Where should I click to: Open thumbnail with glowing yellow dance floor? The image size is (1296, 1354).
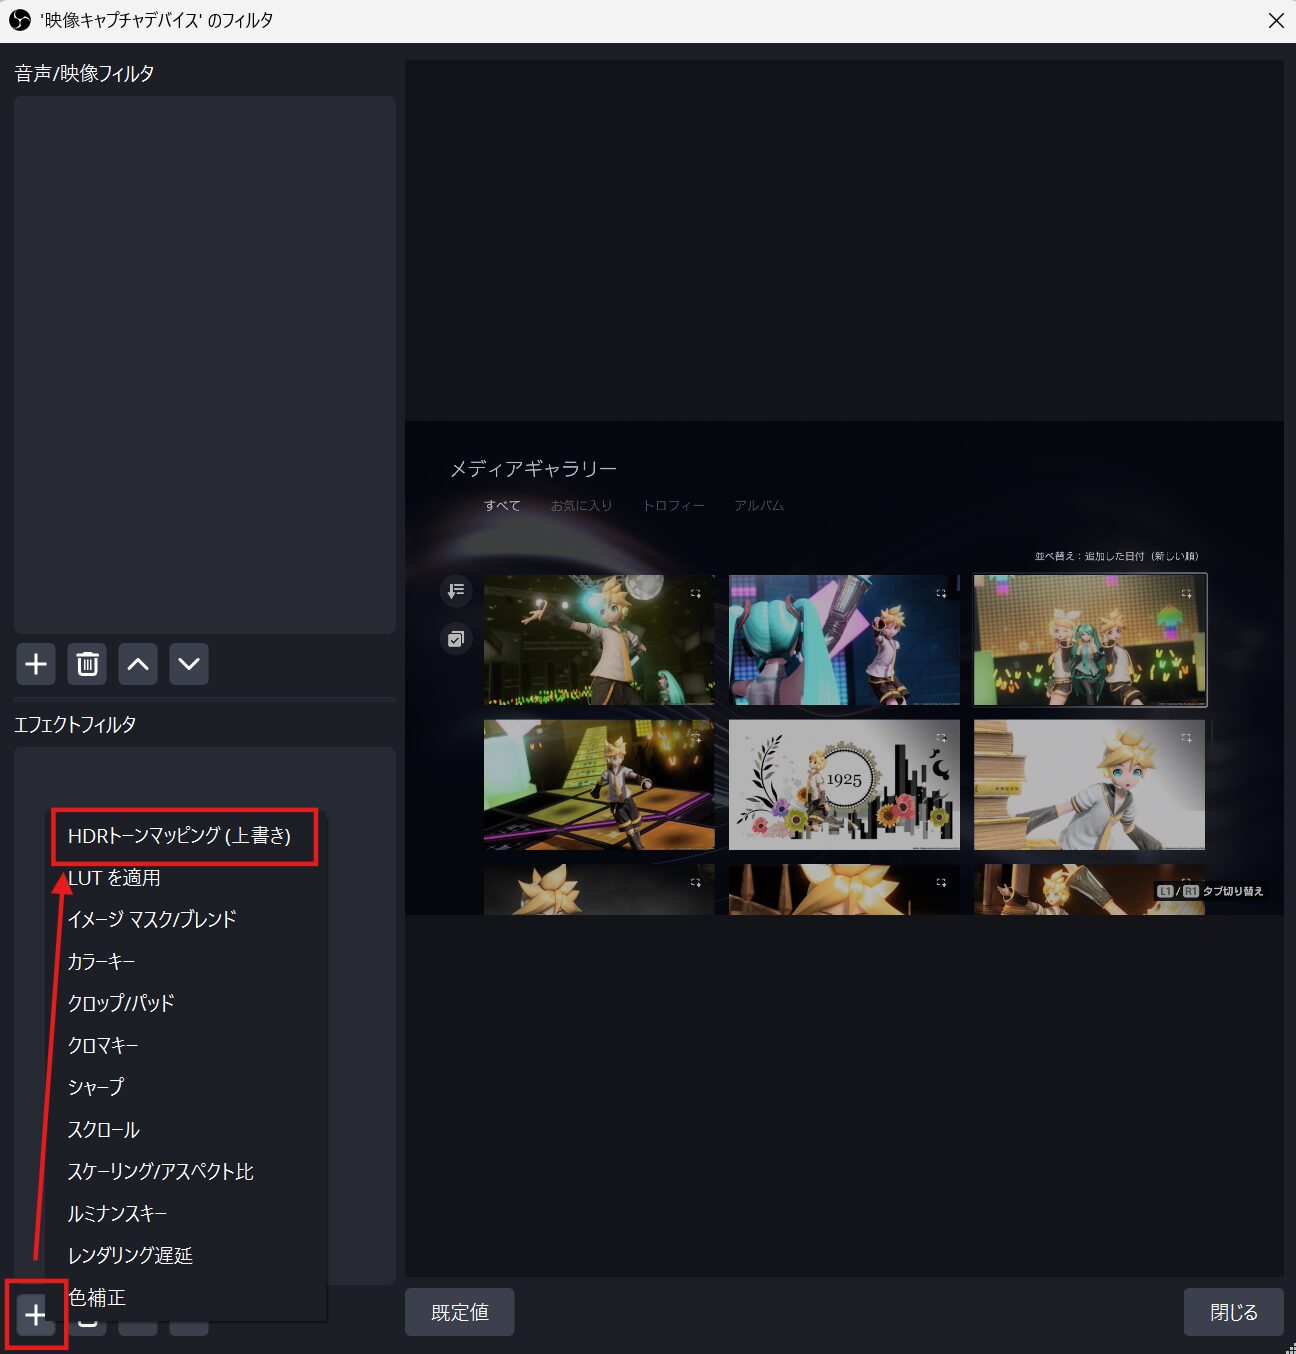point(599,785)
